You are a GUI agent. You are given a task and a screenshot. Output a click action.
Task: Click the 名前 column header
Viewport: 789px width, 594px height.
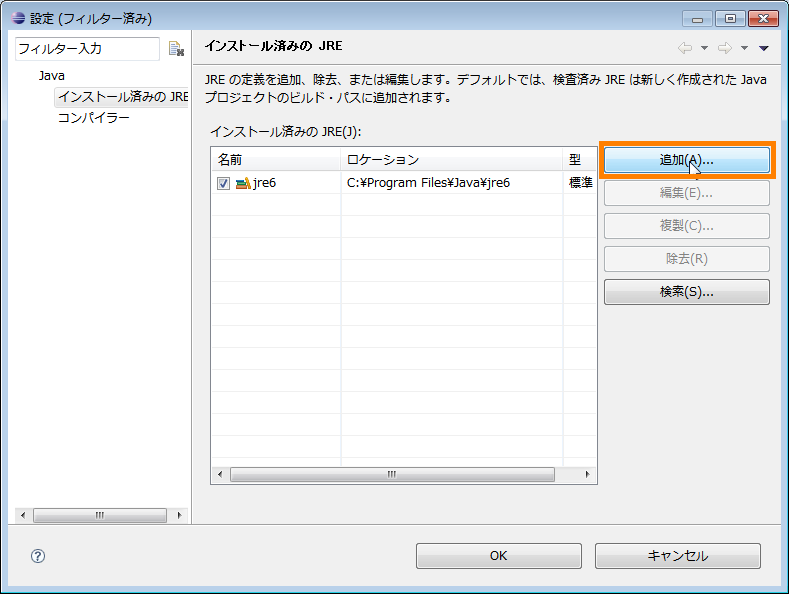pos(276,160)
